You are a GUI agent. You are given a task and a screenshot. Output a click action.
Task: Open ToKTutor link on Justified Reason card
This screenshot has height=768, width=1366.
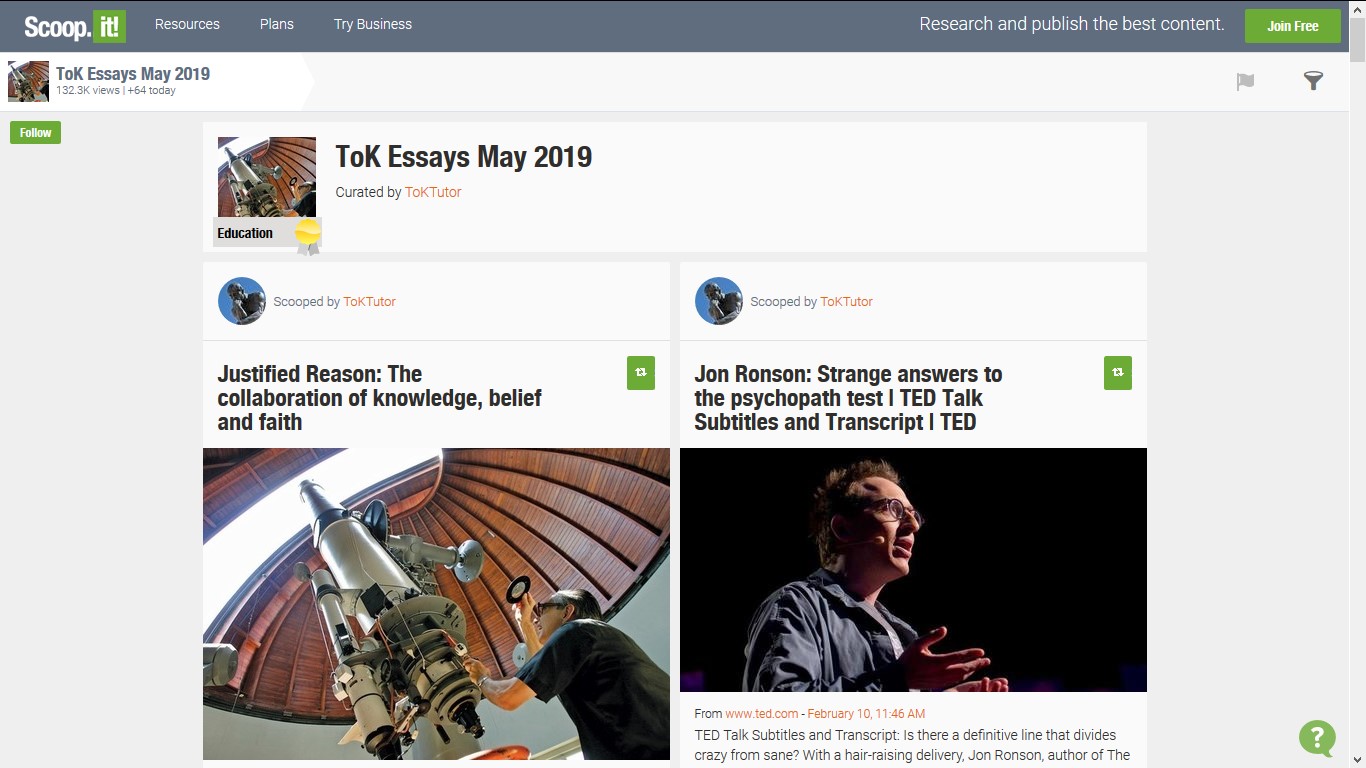tap(369, 301)
